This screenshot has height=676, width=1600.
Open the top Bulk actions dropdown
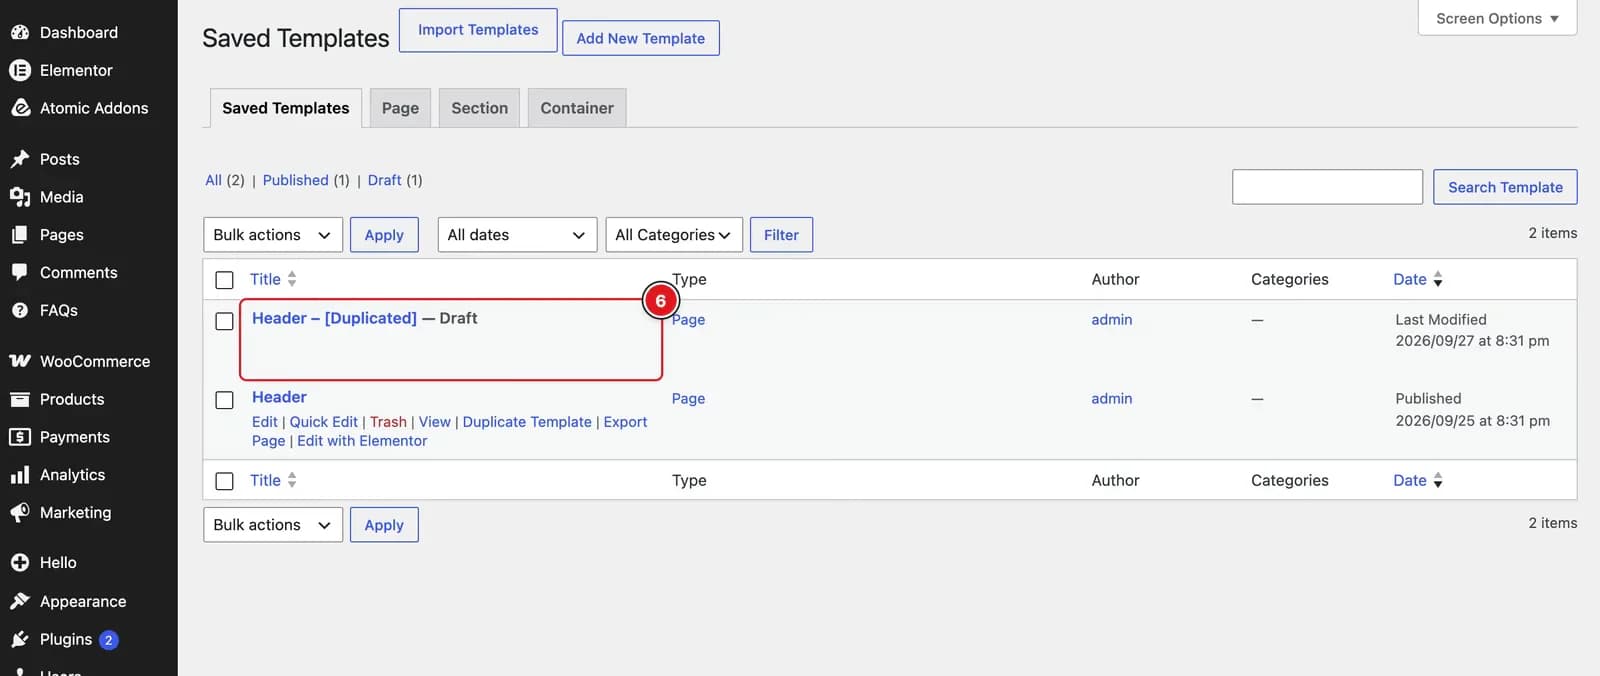tap(273, 235)
